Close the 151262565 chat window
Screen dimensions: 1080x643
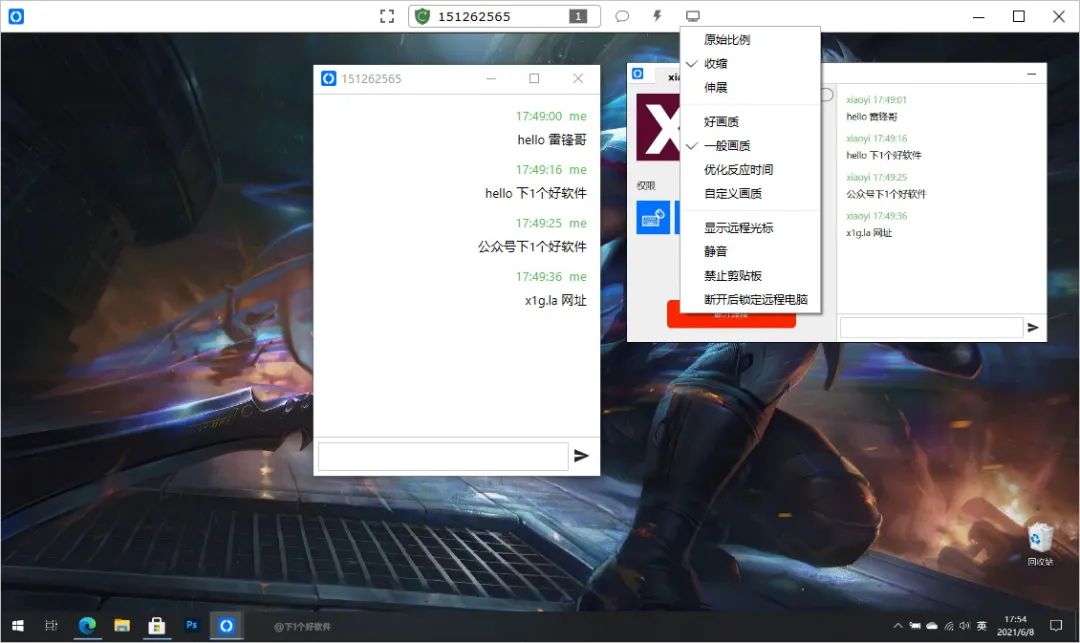(578, 78)
